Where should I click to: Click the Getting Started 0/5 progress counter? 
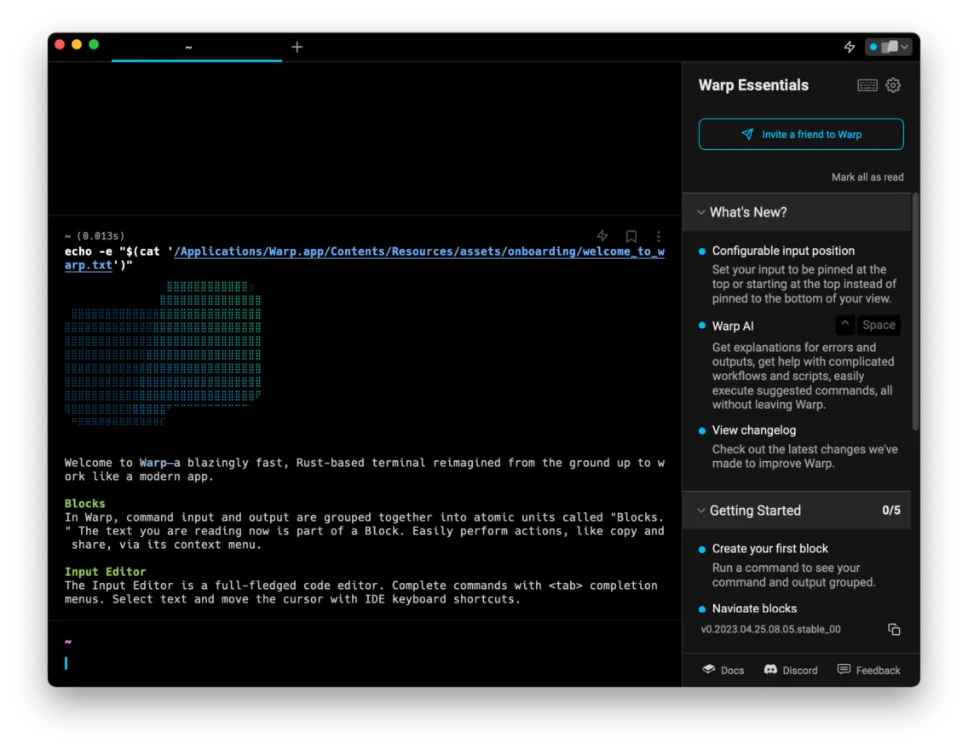[891, 510]
